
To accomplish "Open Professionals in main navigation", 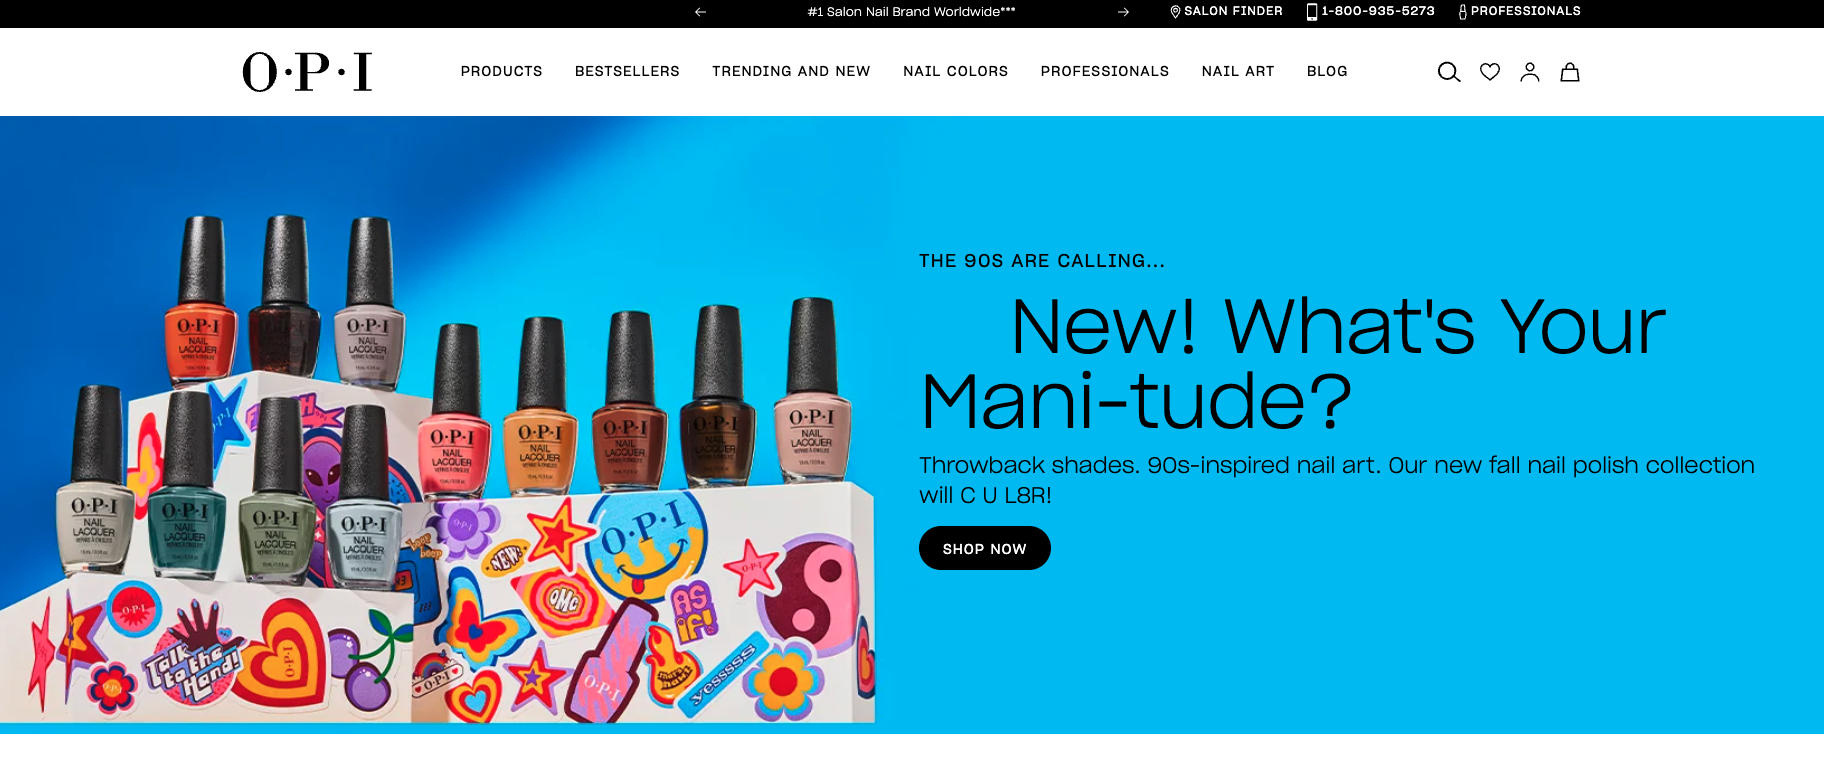I will pos(1105,71).
